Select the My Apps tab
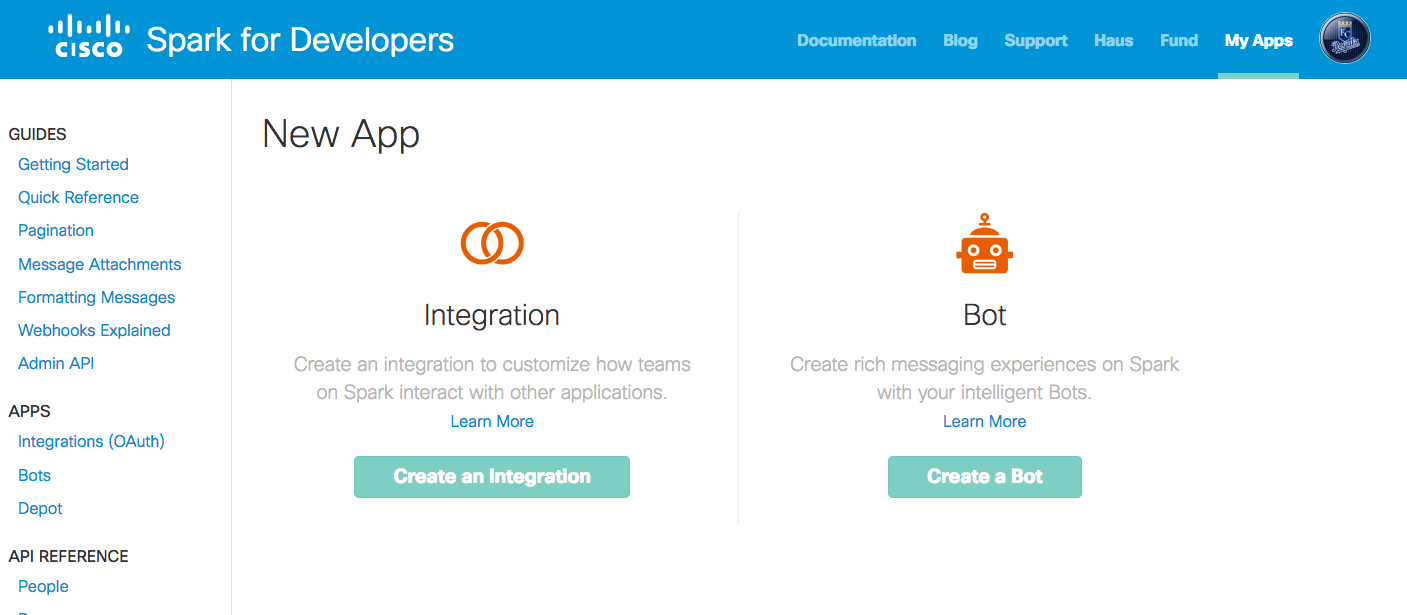 click(x=1258, y=41)
